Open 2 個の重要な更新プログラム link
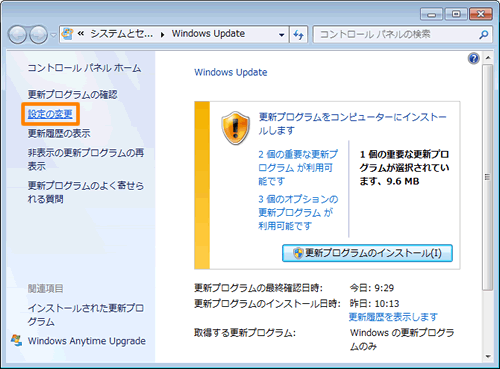The image size is (500, 369). pos(298,168)
